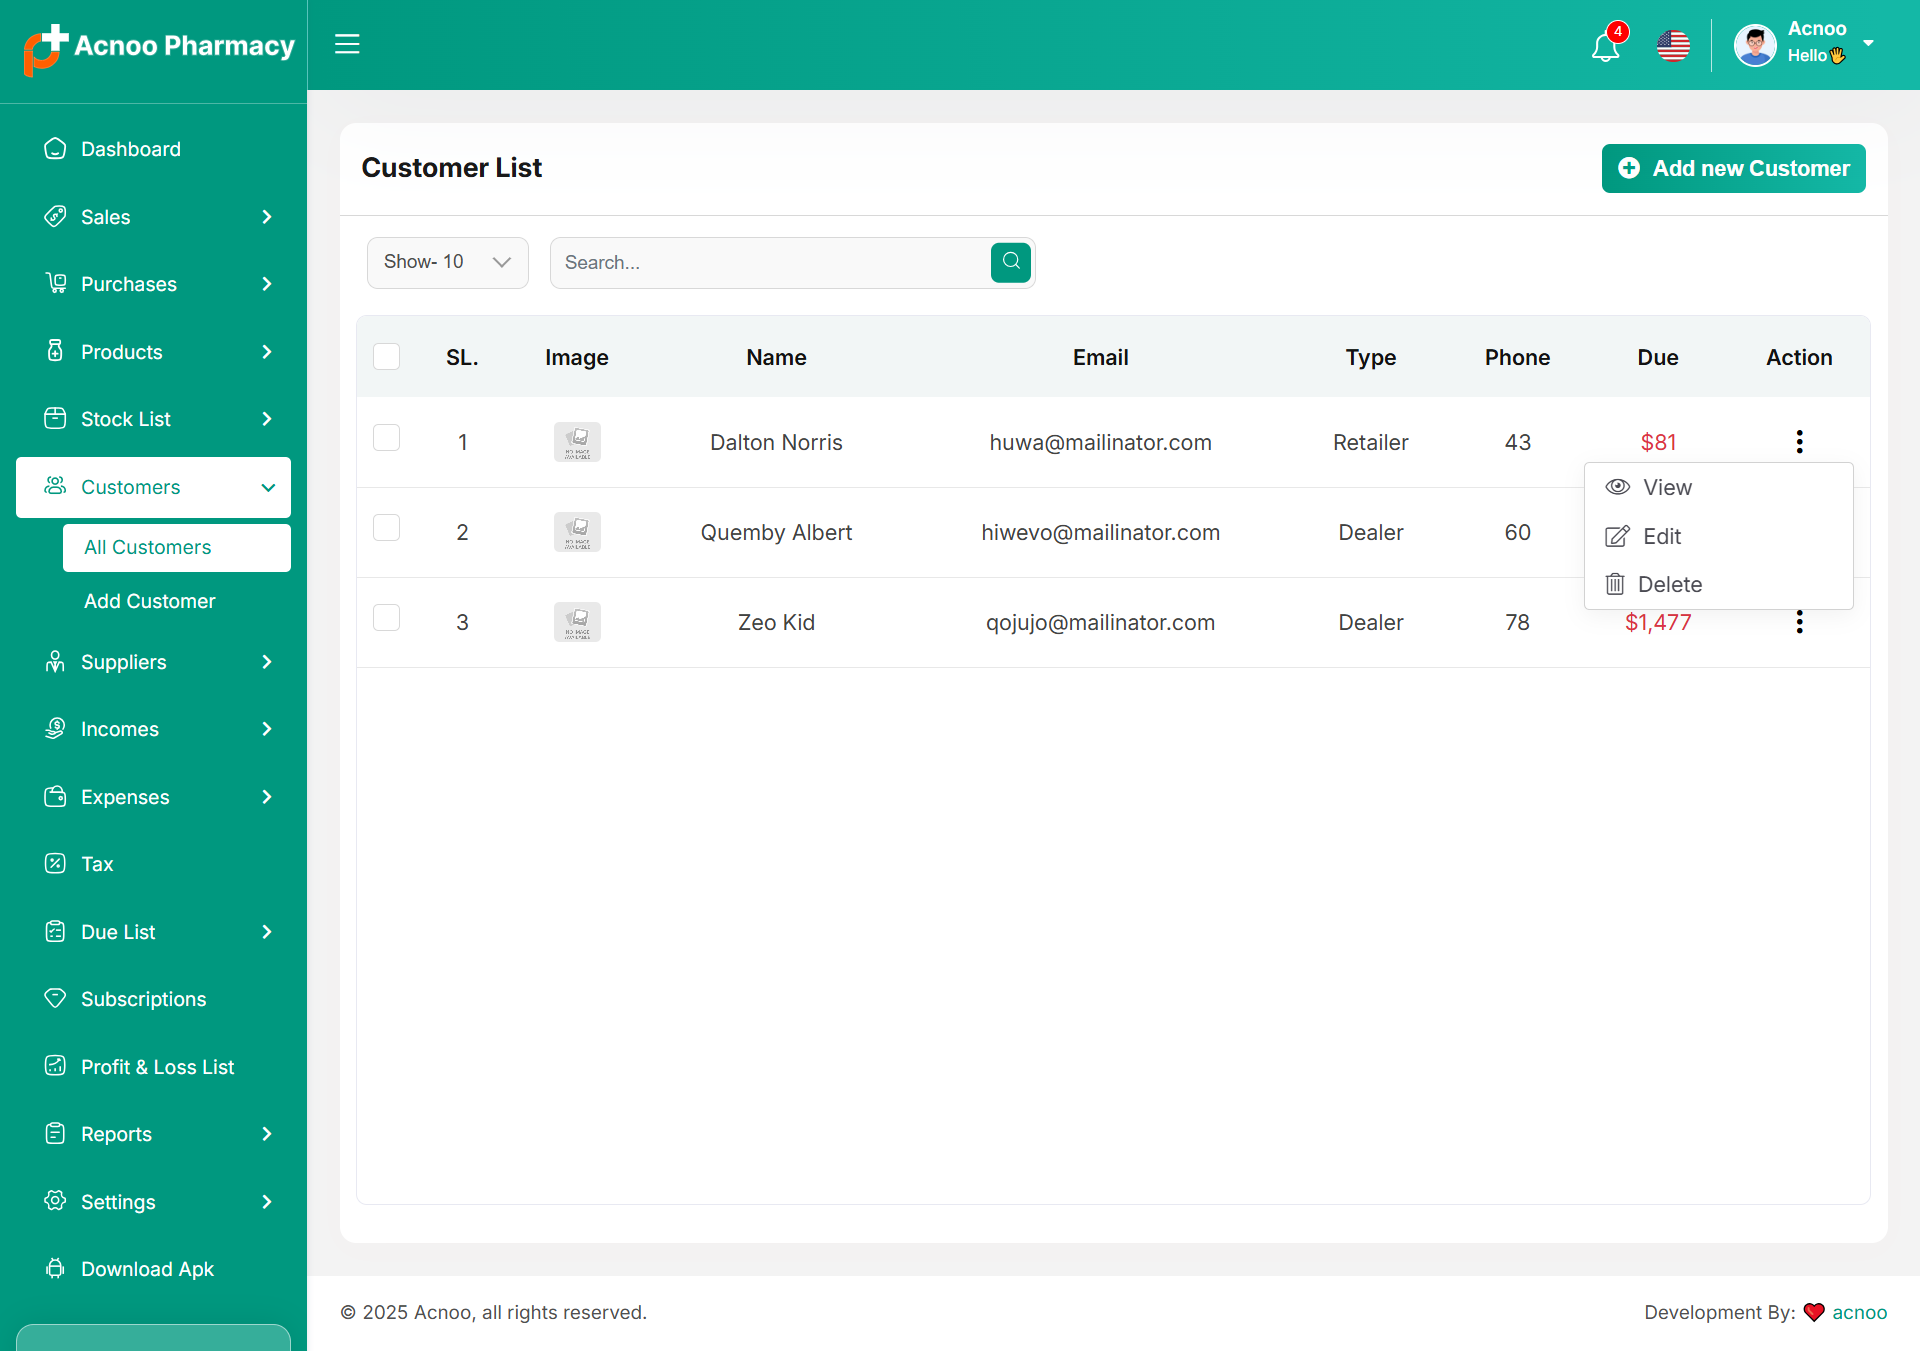Click into the Search input field
Image resolution: width=1920 pixels, height=1351 pixels.
click(x=770, y=262)
